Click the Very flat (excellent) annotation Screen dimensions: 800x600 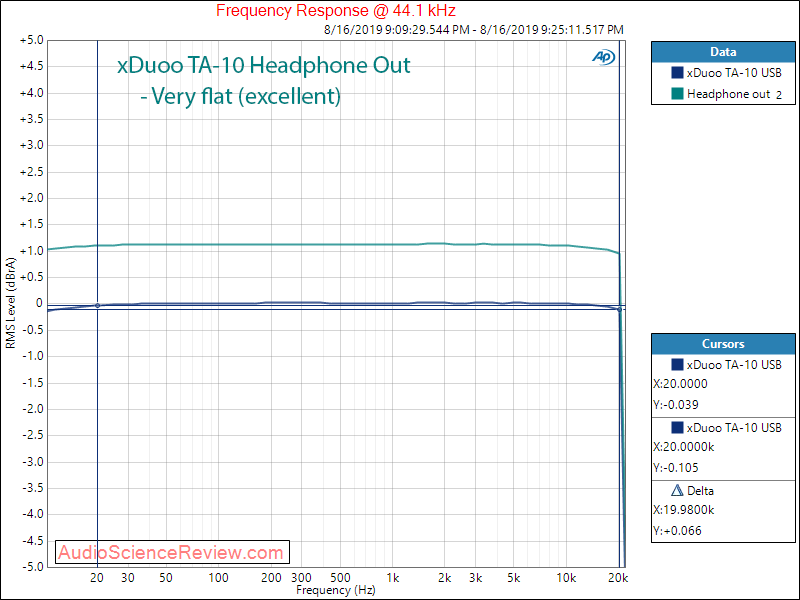coord(241,95)
